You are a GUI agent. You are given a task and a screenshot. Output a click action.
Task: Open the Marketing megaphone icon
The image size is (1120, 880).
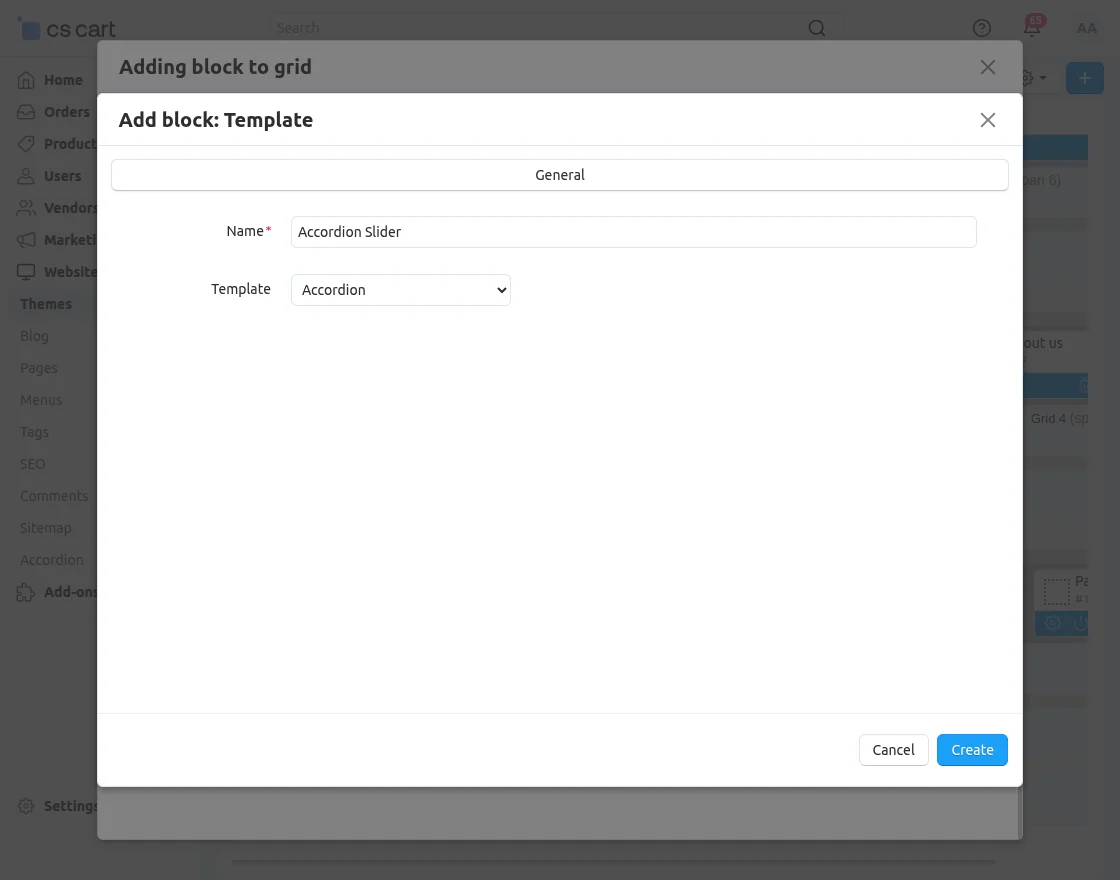26,239
